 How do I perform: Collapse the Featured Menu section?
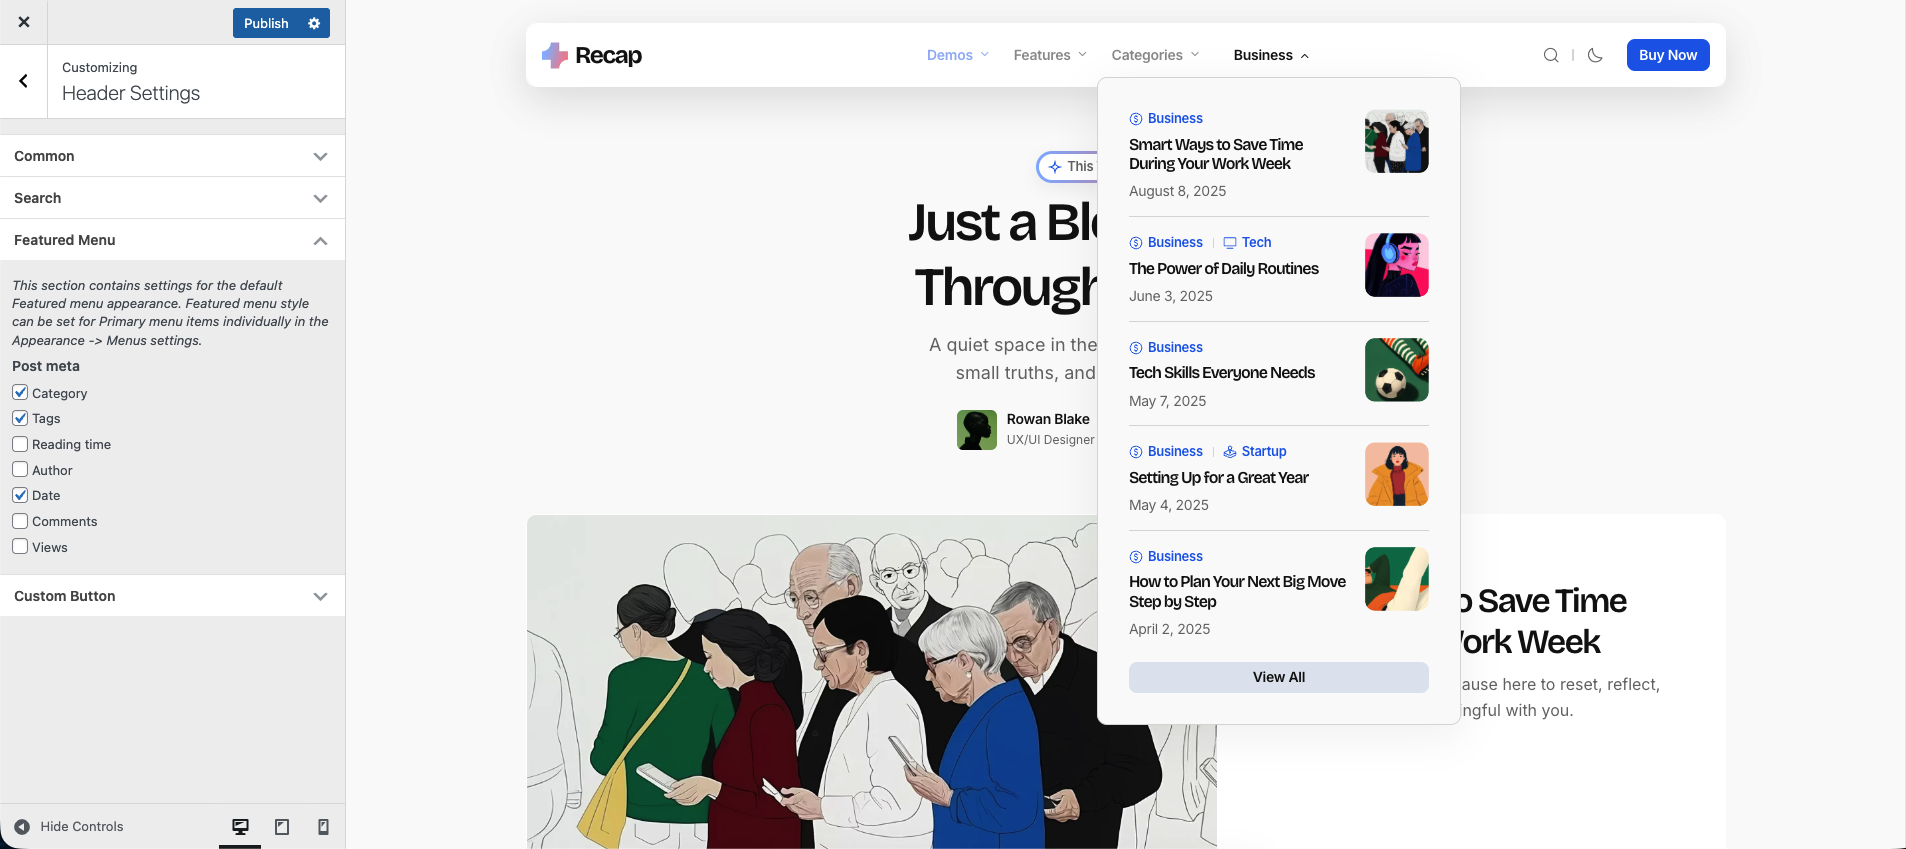172,240
